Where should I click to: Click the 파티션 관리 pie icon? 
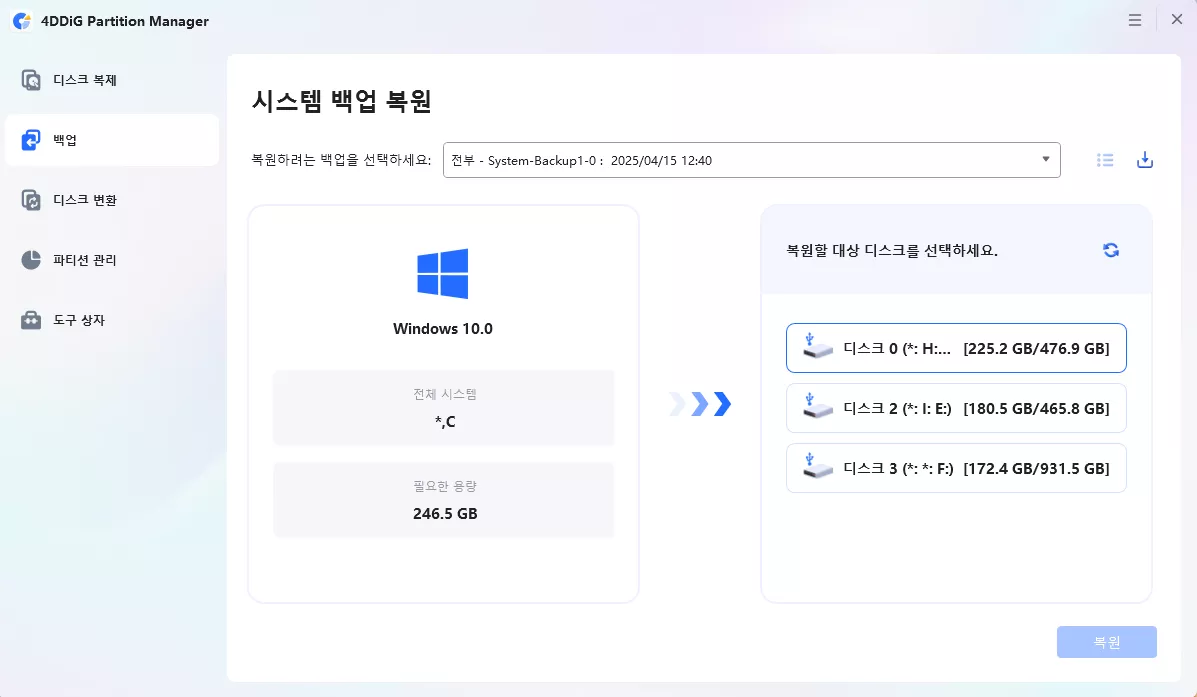[31, 260]
